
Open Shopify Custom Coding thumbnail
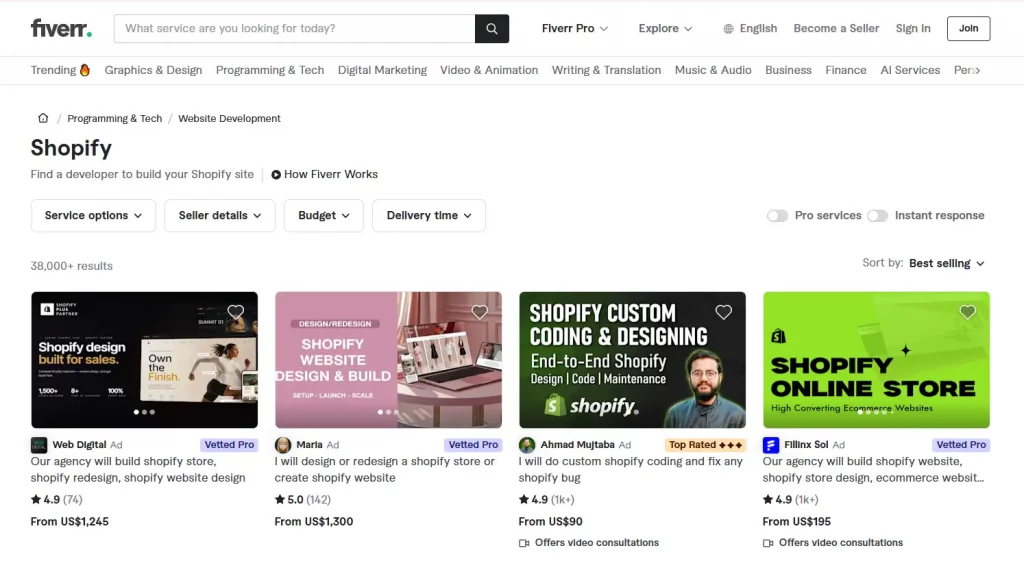pos(632,360)
